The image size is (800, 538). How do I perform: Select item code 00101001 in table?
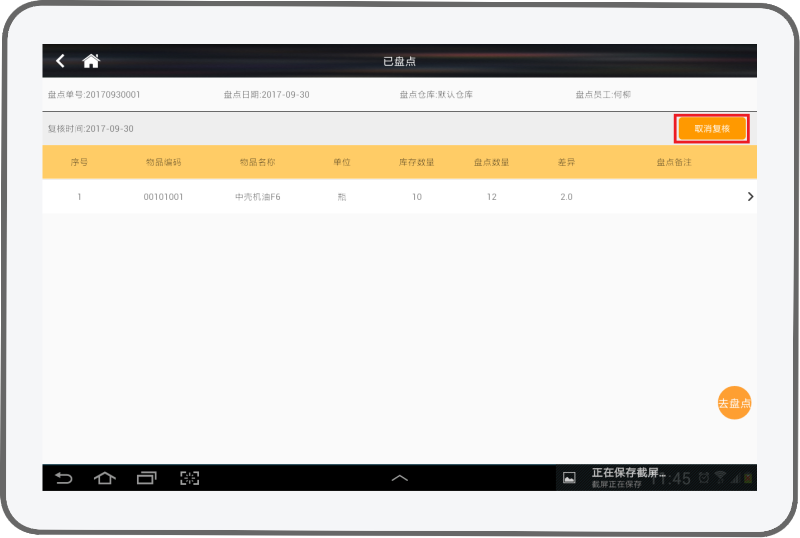pos(163,197)
